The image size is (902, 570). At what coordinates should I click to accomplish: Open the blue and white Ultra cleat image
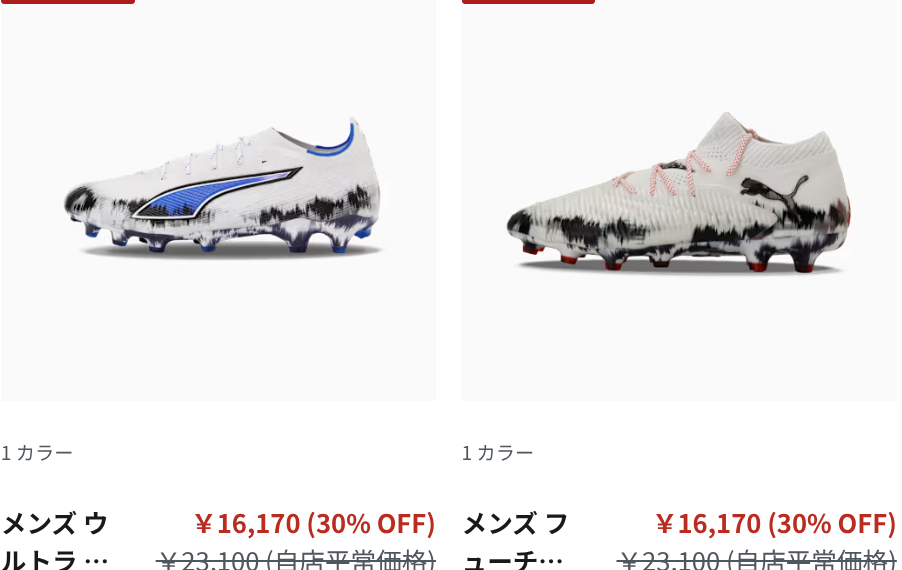[218, 200]
